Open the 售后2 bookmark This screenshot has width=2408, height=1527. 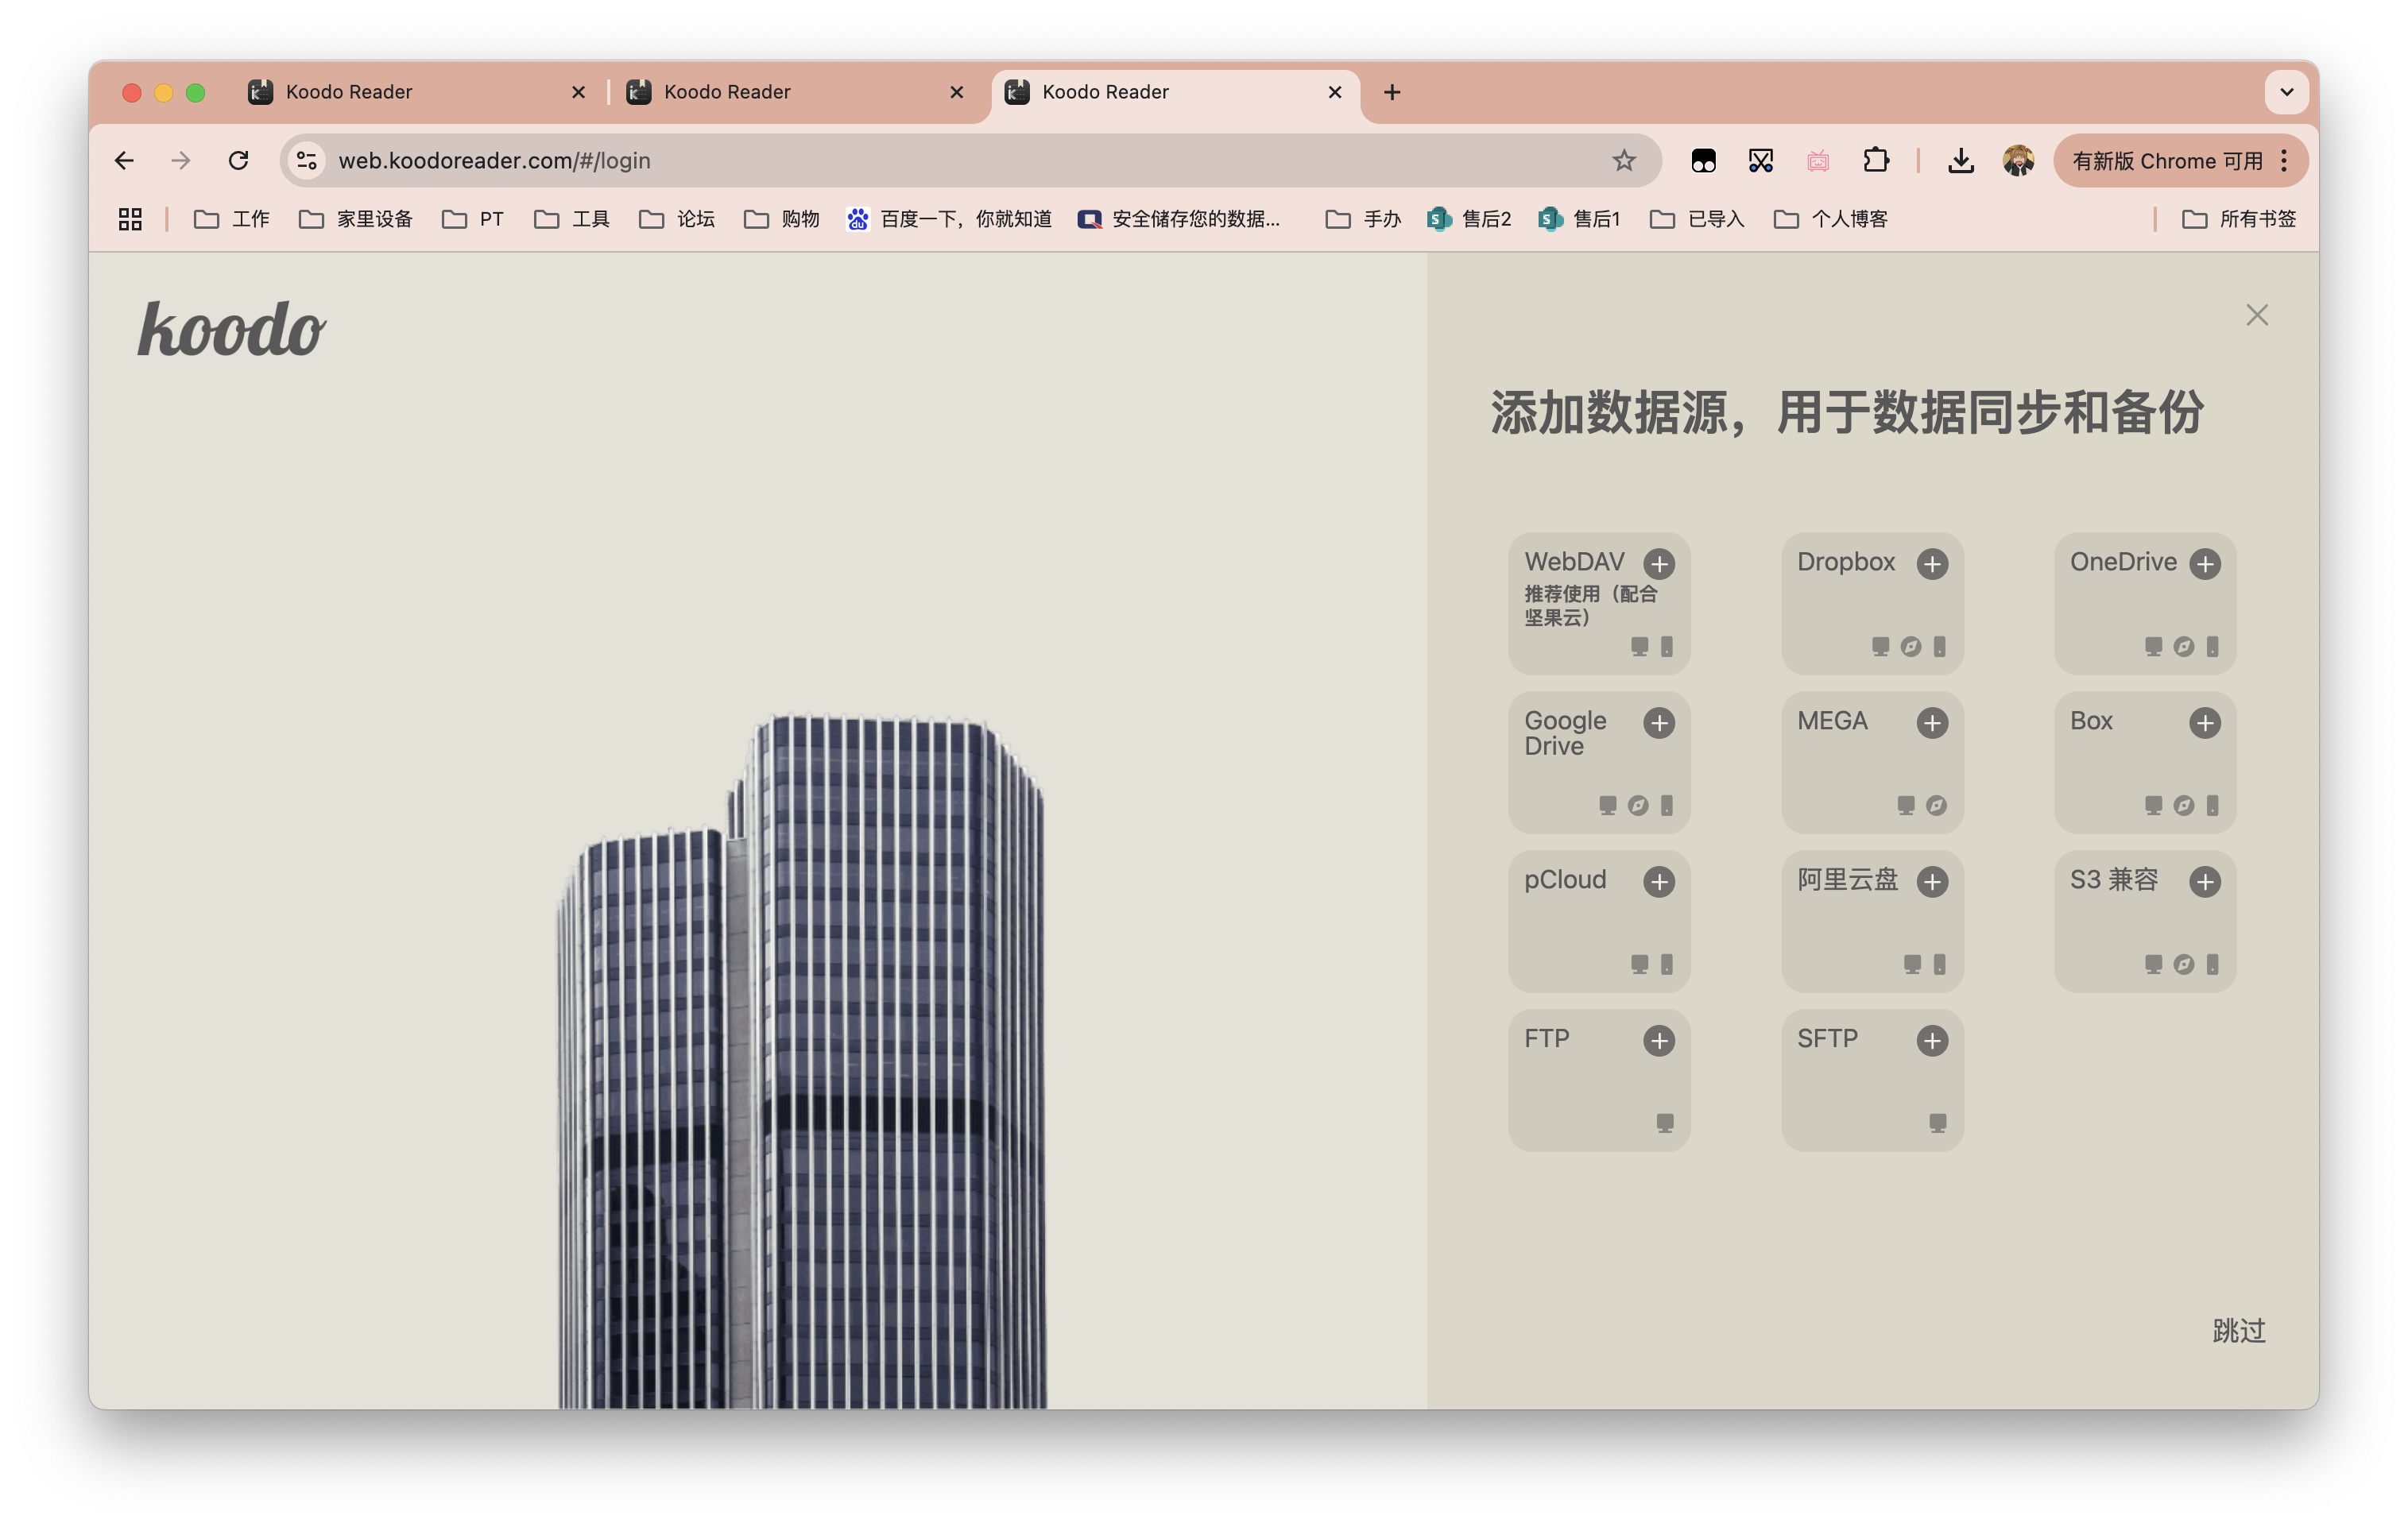point(1470,219)
